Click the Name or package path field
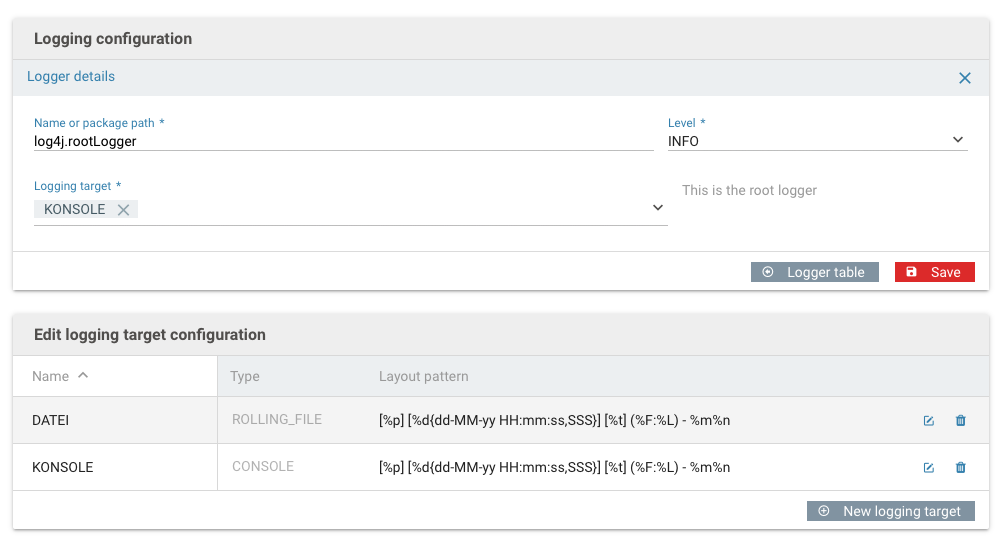The height and width of the screenshot is (546, 1001). coord(343,141)
